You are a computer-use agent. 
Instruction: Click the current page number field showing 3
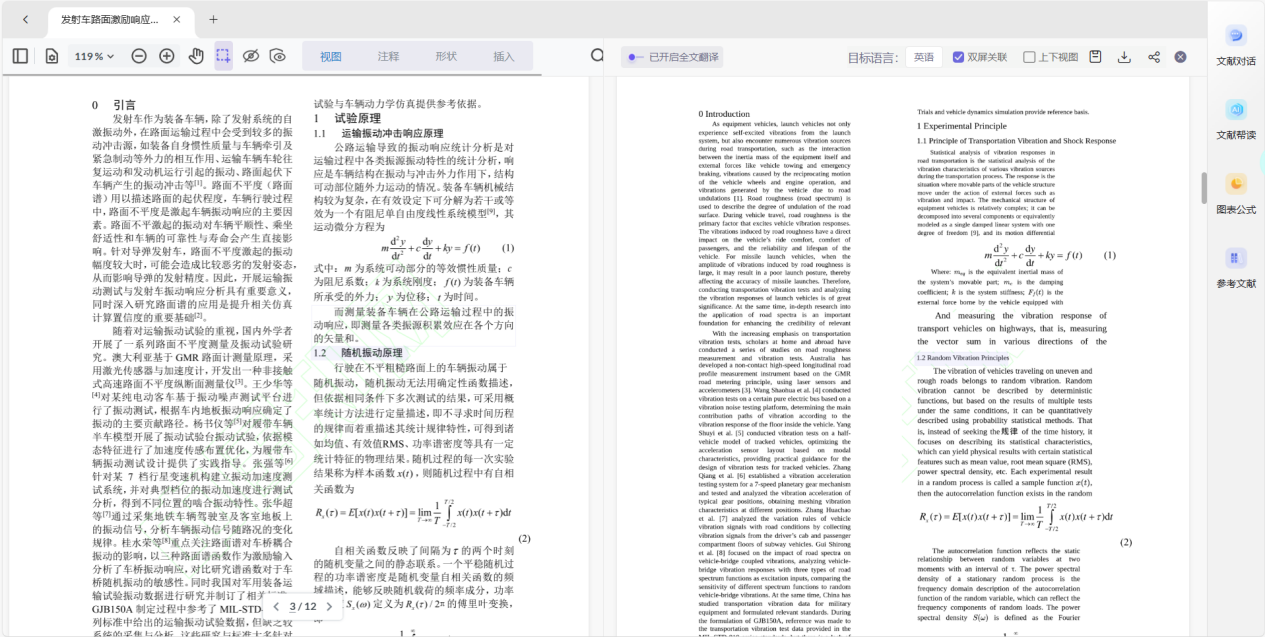coord(293,606)
